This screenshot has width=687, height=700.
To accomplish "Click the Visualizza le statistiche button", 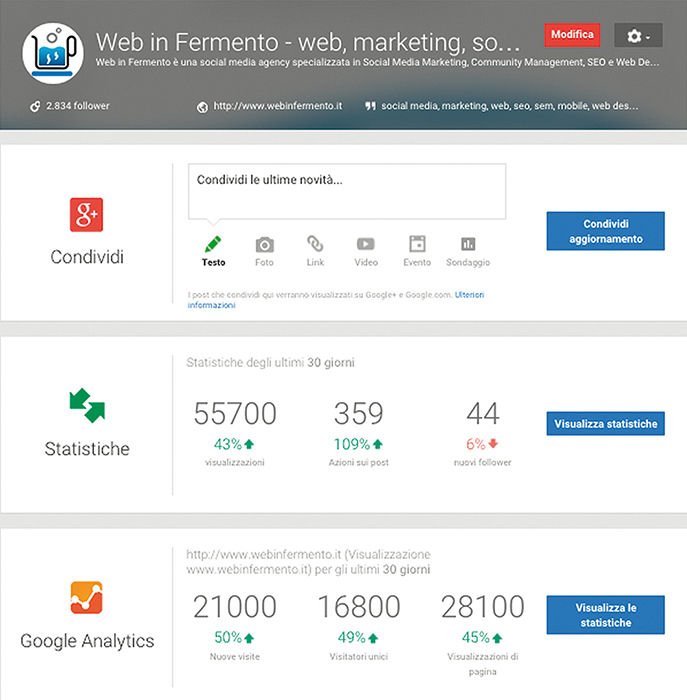I will click(x=605, y=615).
